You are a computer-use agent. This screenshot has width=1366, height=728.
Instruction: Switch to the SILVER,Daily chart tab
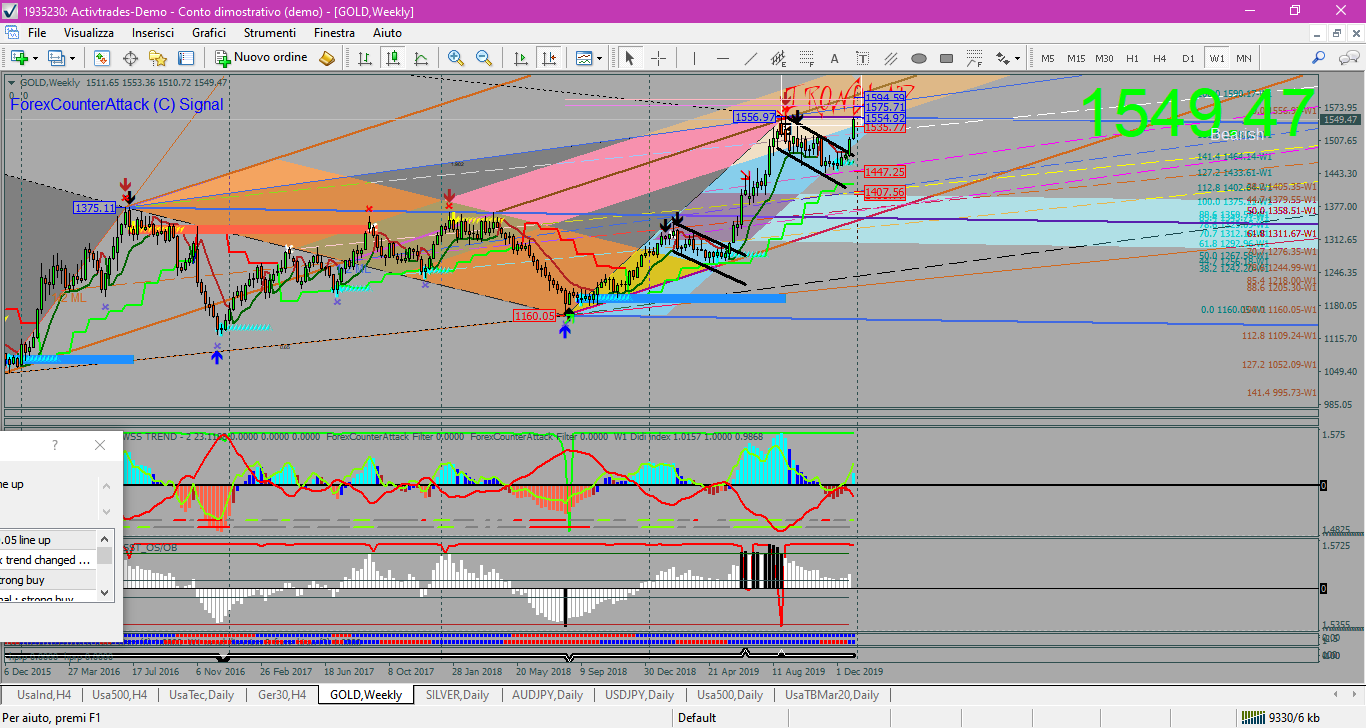[457, 694]
